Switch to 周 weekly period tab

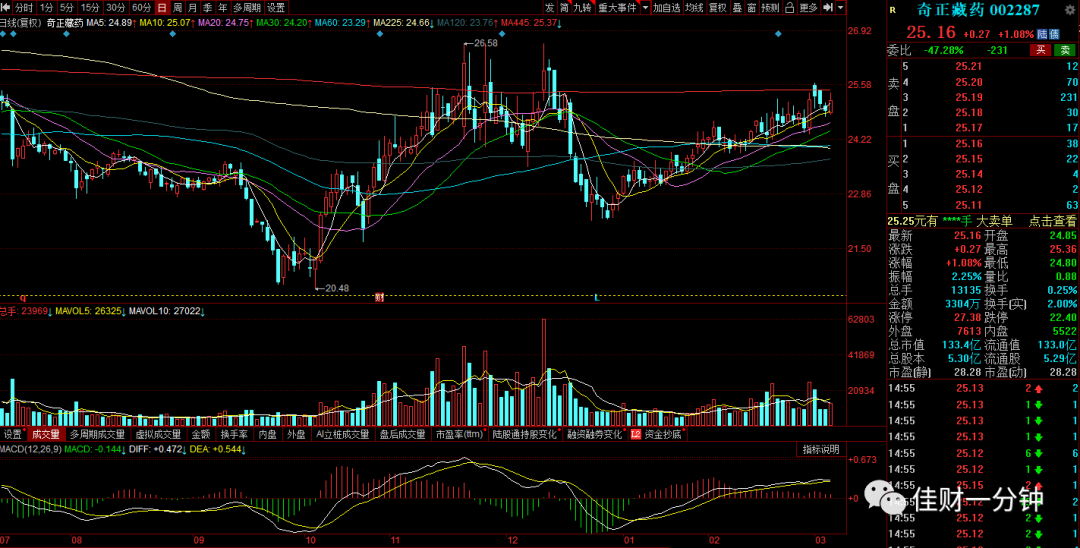coord(177,8)
